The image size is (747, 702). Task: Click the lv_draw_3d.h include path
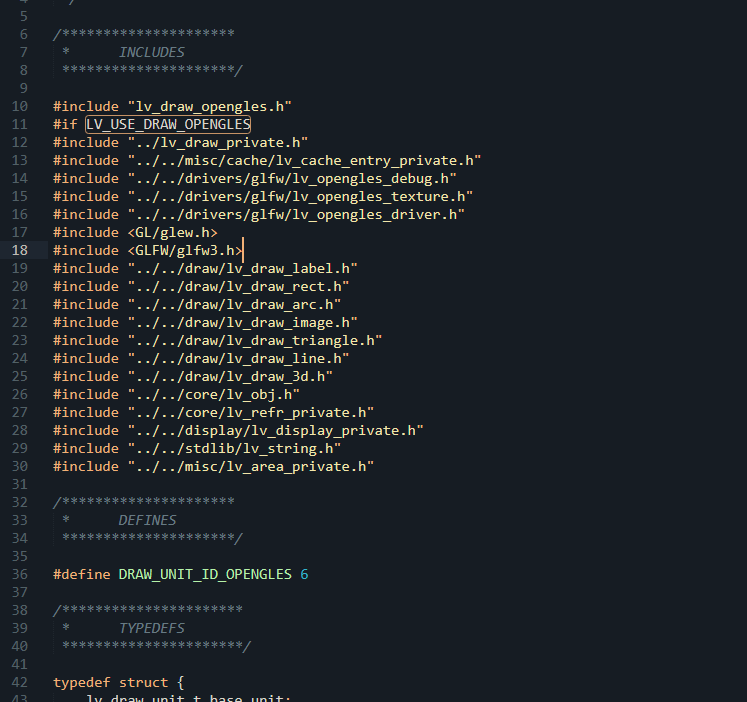point(230,377)
